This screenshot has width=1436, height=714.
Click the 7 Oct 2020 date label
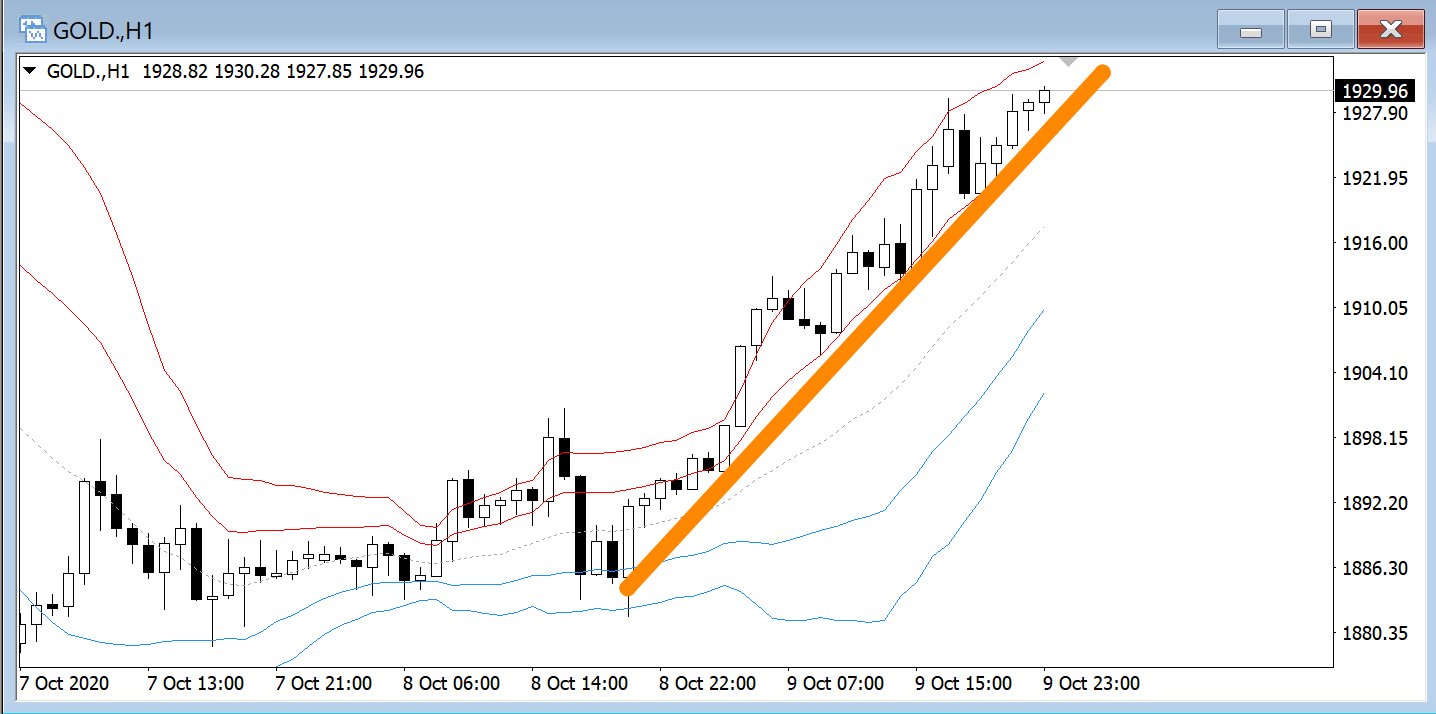64,684
